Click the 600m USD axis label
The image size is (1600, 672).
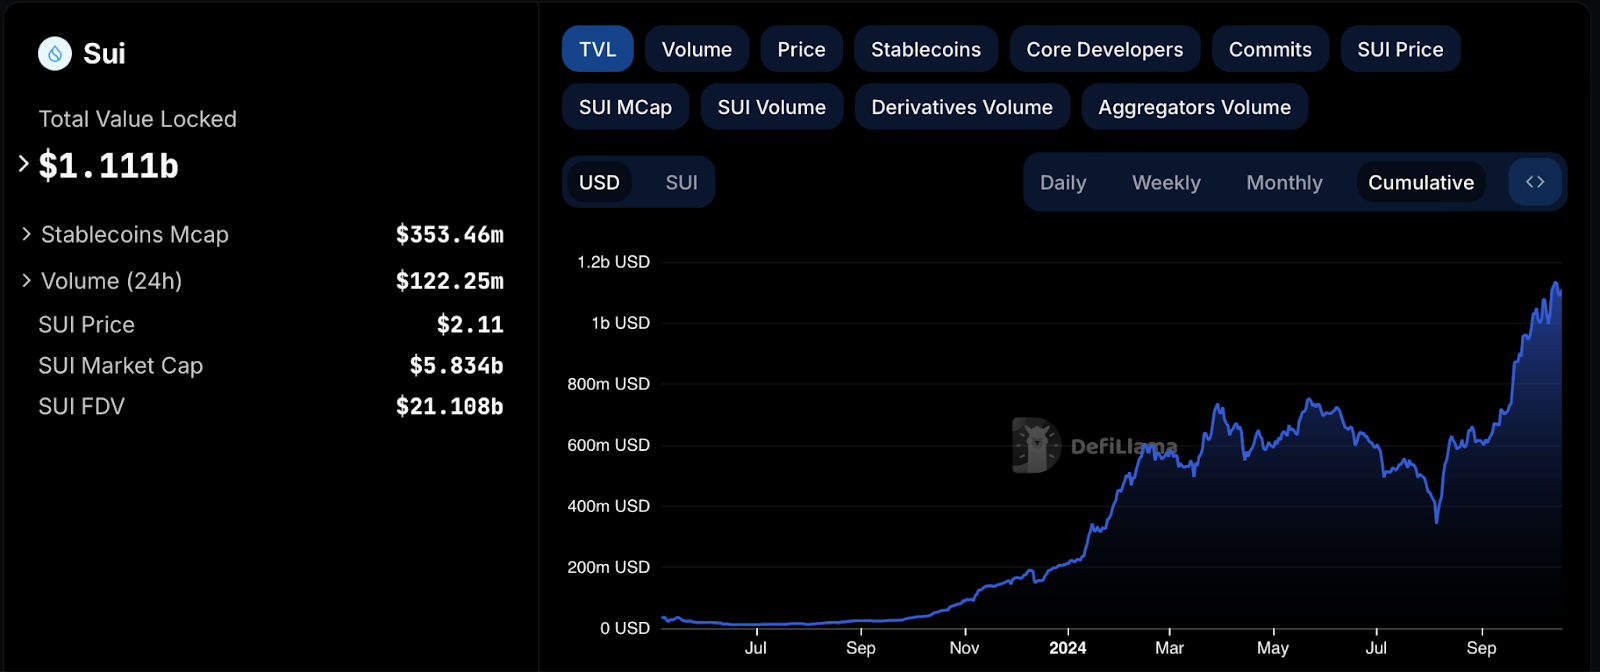(609, 445)
